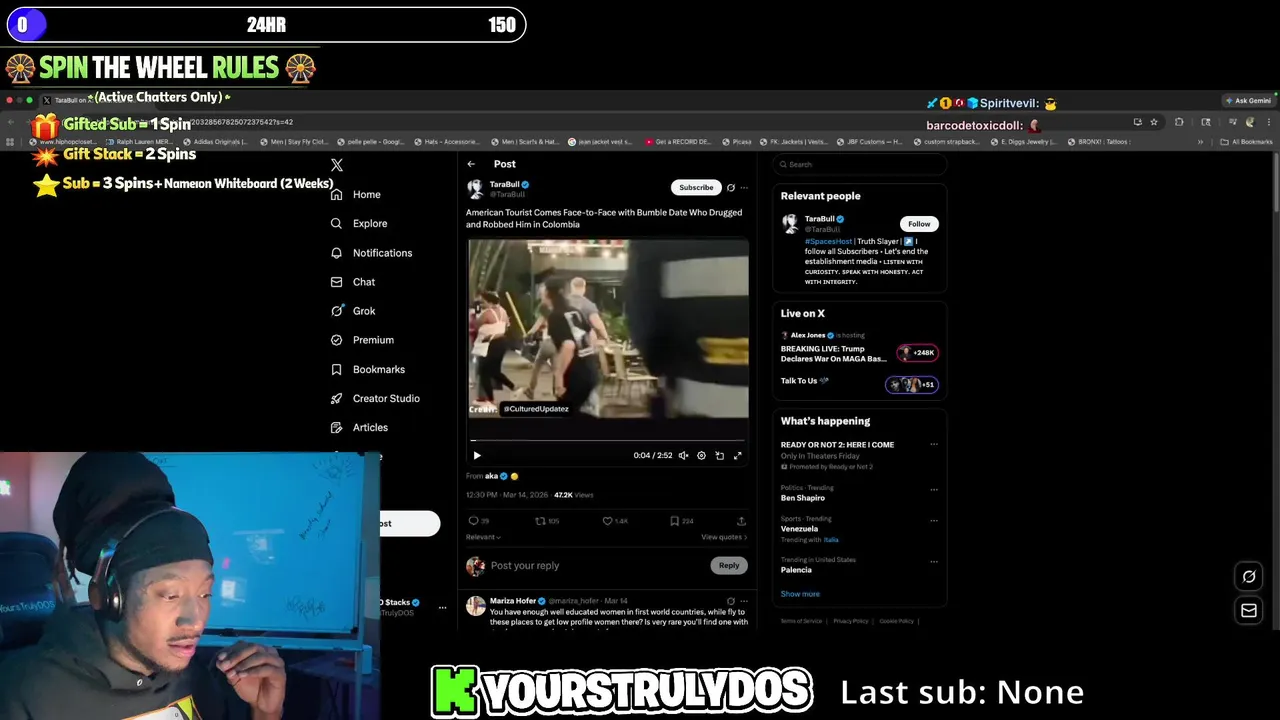Open floating Grok button

tap(1249, 576)
